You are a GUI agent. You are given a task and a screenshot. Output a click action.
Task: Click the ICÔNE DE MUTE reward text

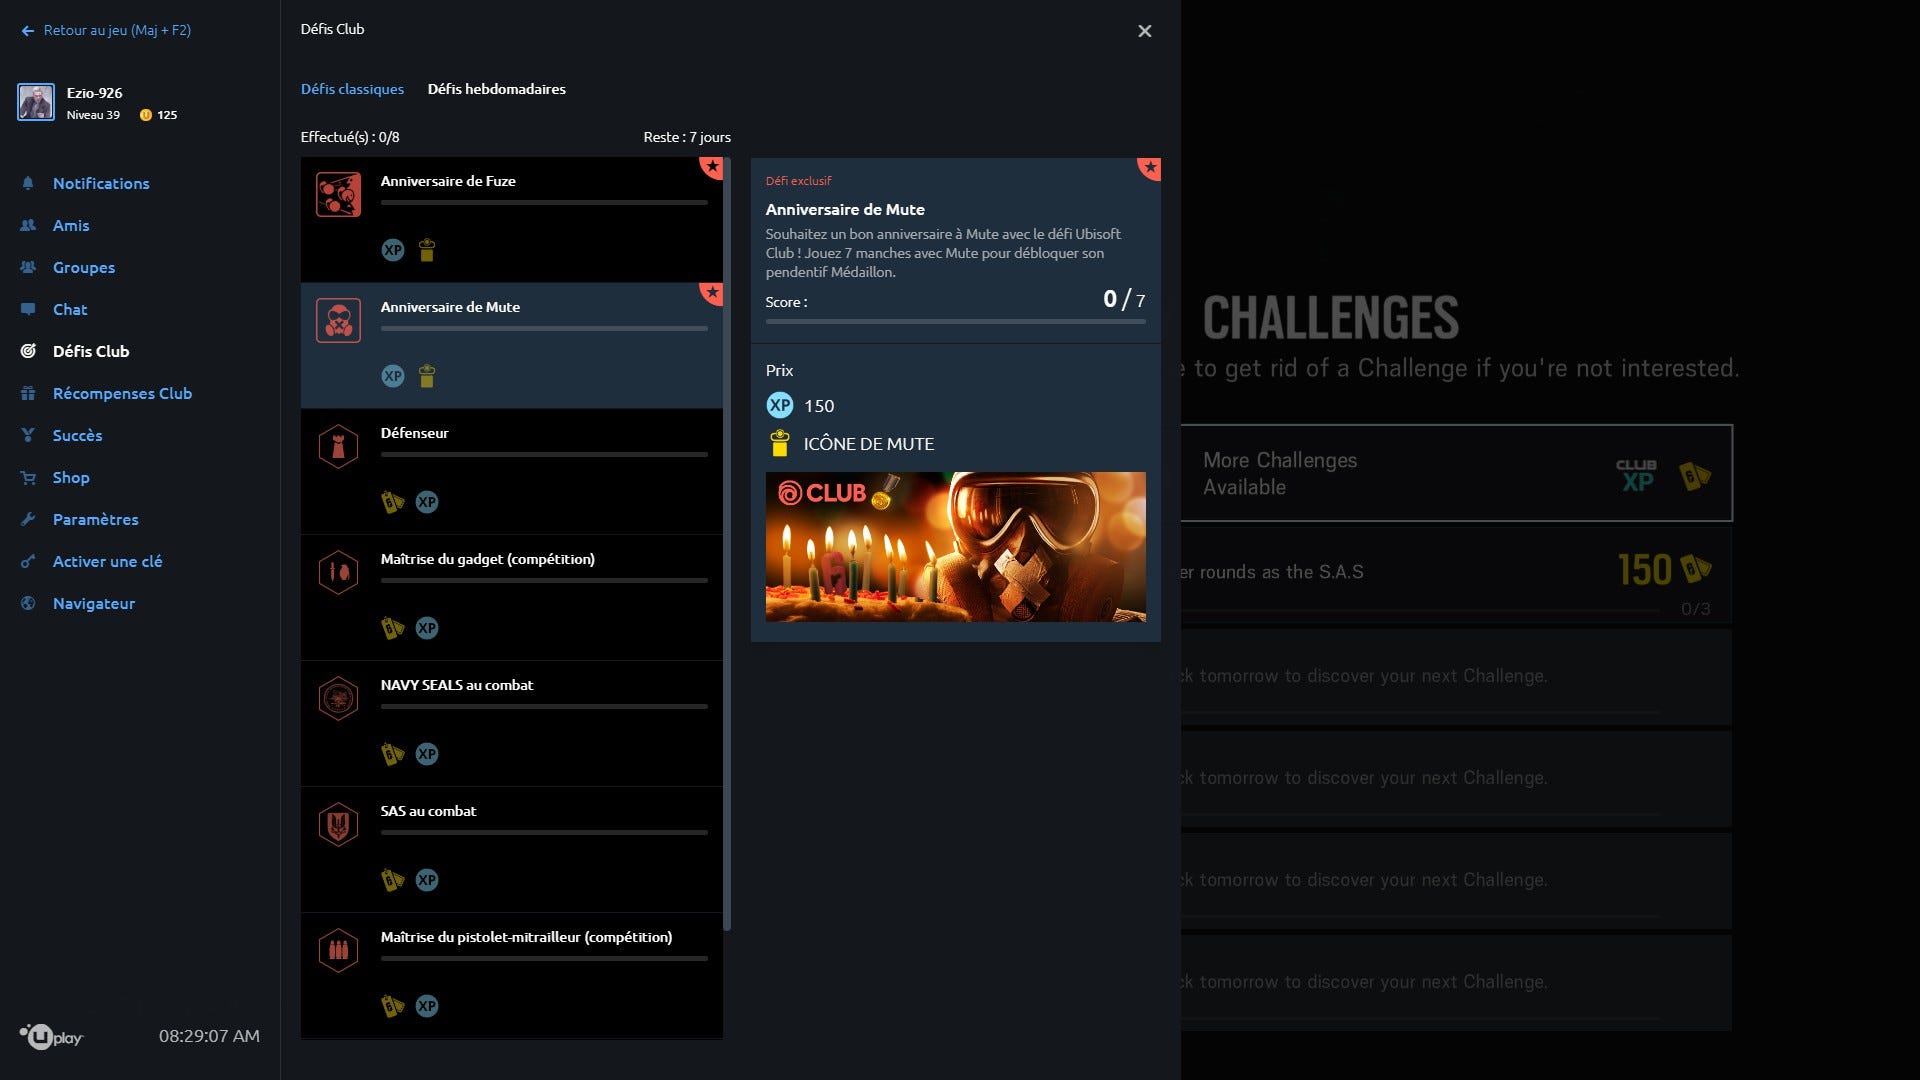(x=869, y=444)
